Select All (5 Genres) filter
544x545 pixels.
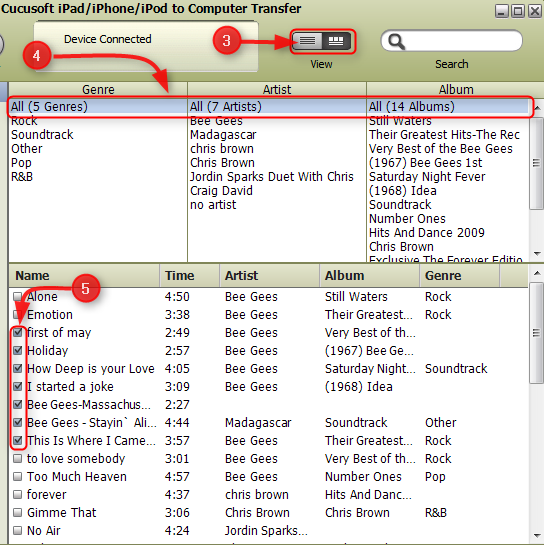click(98, 106)
